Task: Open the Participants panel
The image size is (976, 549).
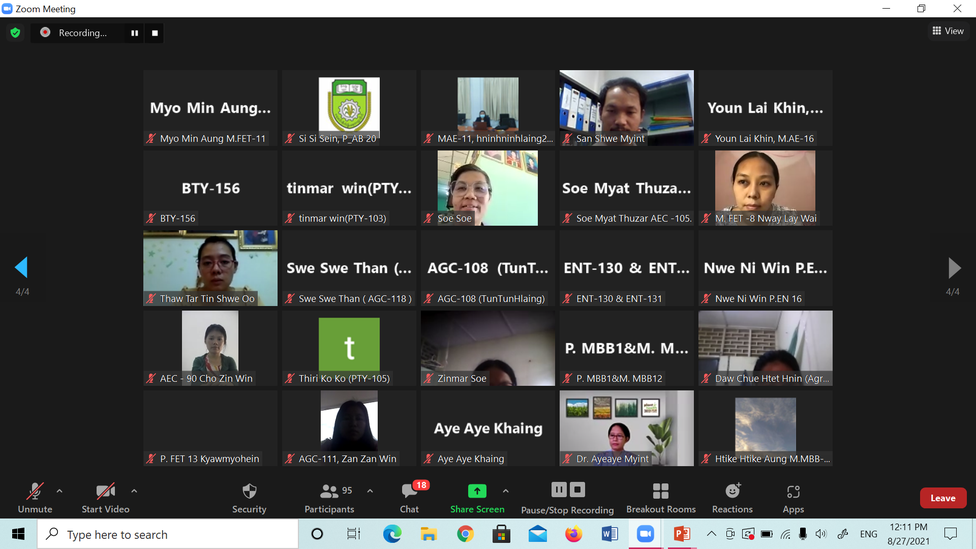Action: (x=329, y=497)
